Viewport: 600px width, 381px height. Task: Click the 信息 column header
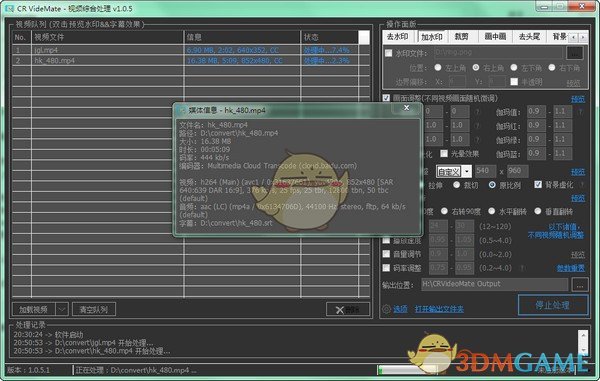pos(242,37)
